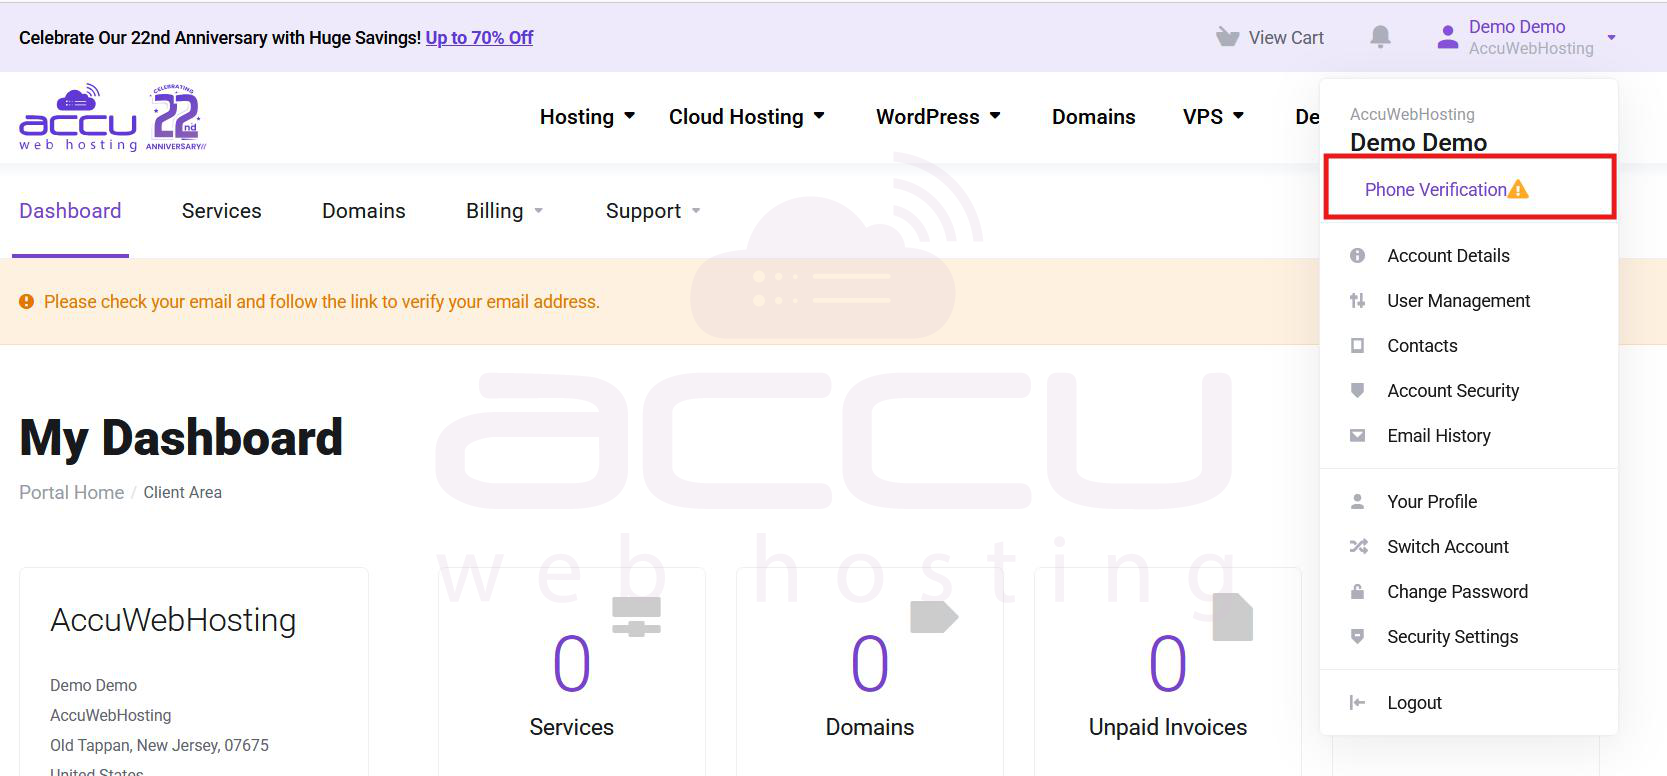1667x776 pixels.
Task: Click the Account Security shield icon
Action: [x=1357, y=391]
